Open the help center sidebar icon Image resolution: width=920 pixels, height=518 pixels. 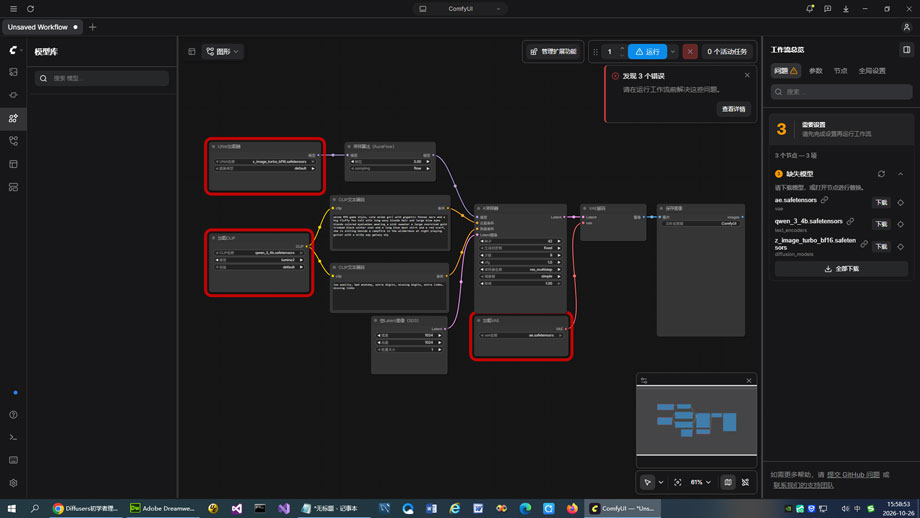tap(13, 415)
